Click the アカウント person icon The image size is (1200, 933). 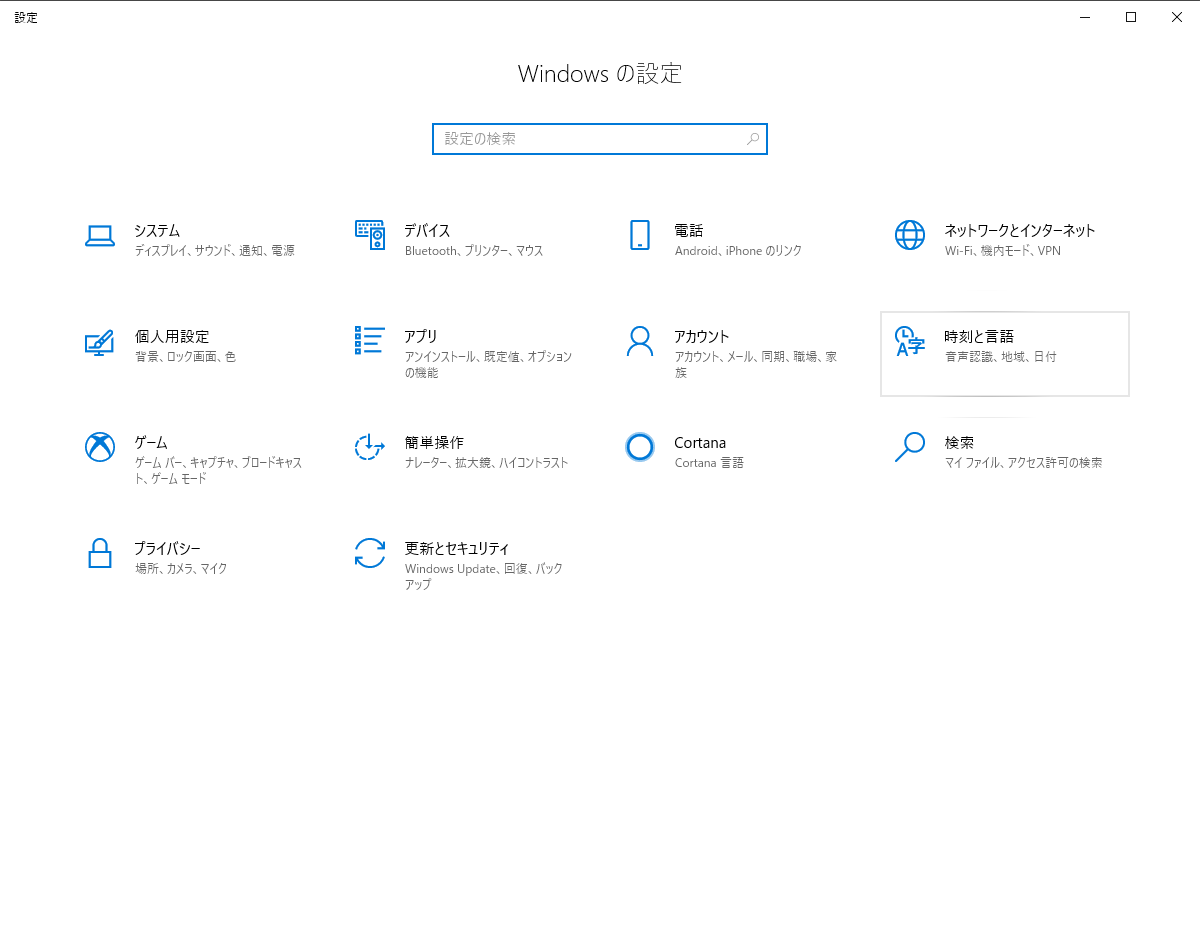(x=640, y=341)
